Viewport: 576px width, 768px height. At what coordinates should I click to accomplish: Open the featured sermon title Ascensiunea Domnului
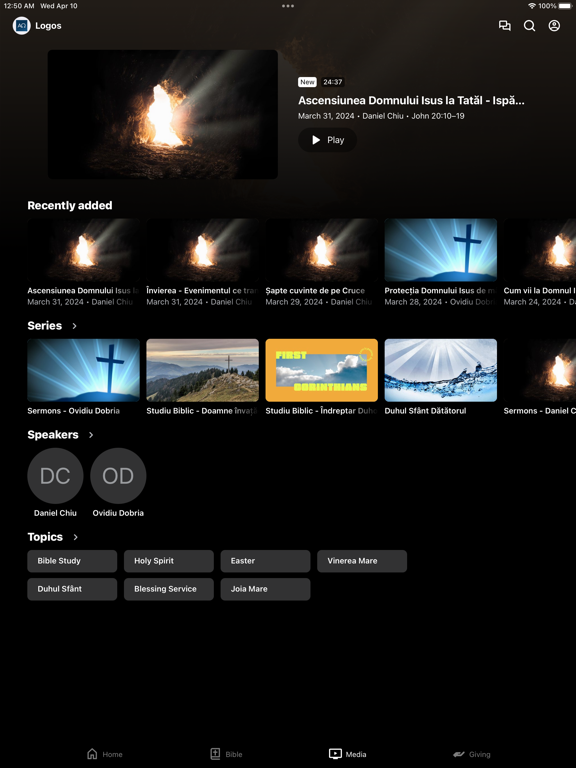(x=411, y=100)
